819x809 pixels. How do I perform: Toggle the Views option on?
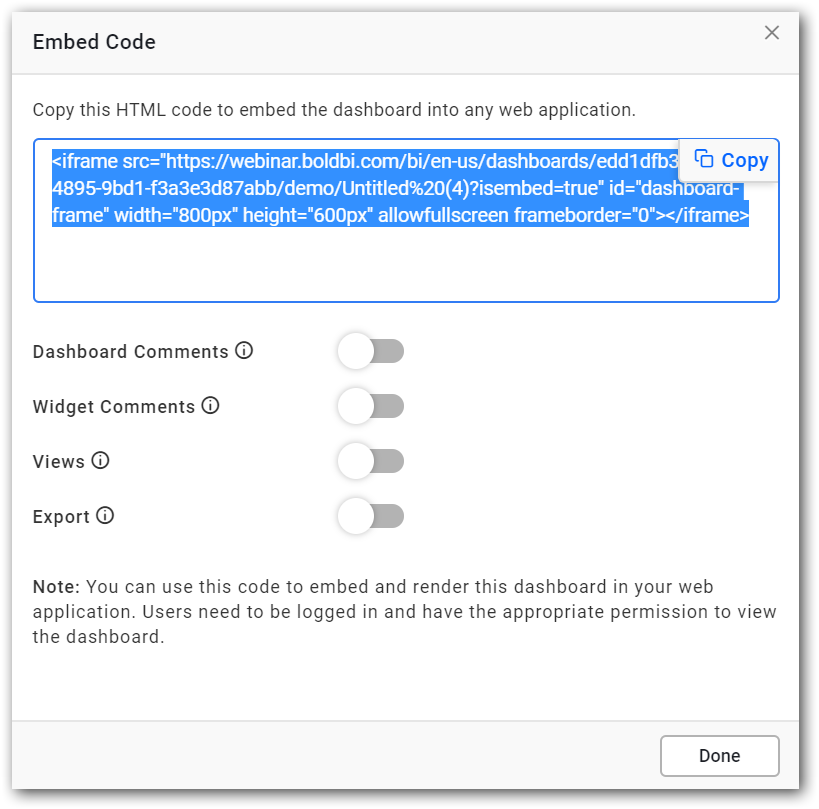click(371, 461)
